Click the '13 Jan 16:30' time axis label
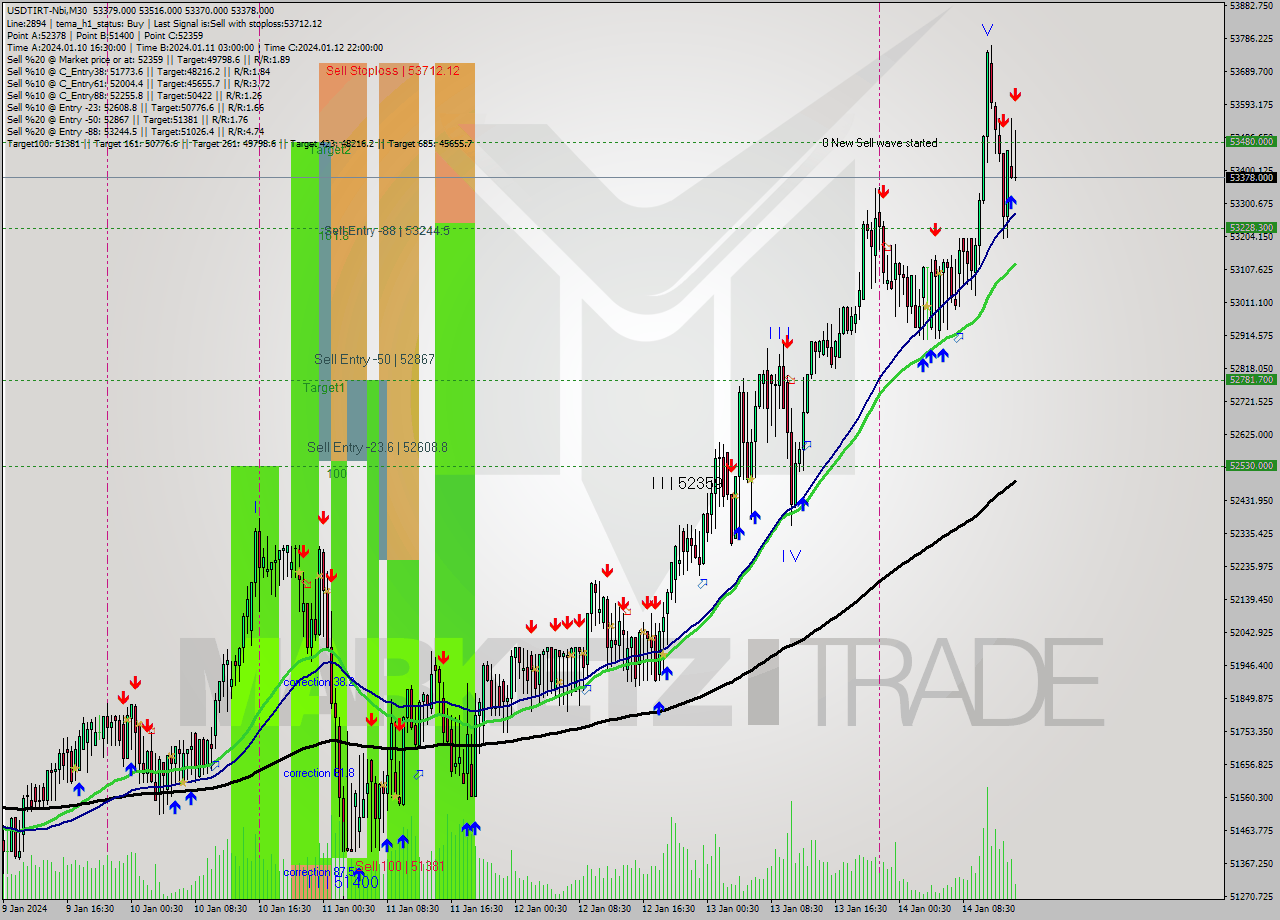This screenshot has height=920, width=1280. pos(860,909)
